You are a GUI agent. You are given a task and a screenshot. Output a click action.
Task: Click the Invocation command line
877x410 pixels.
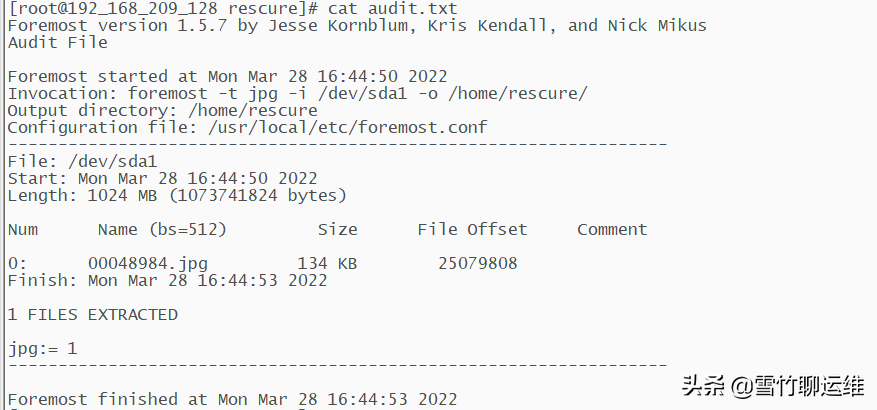tap(297, 93)
